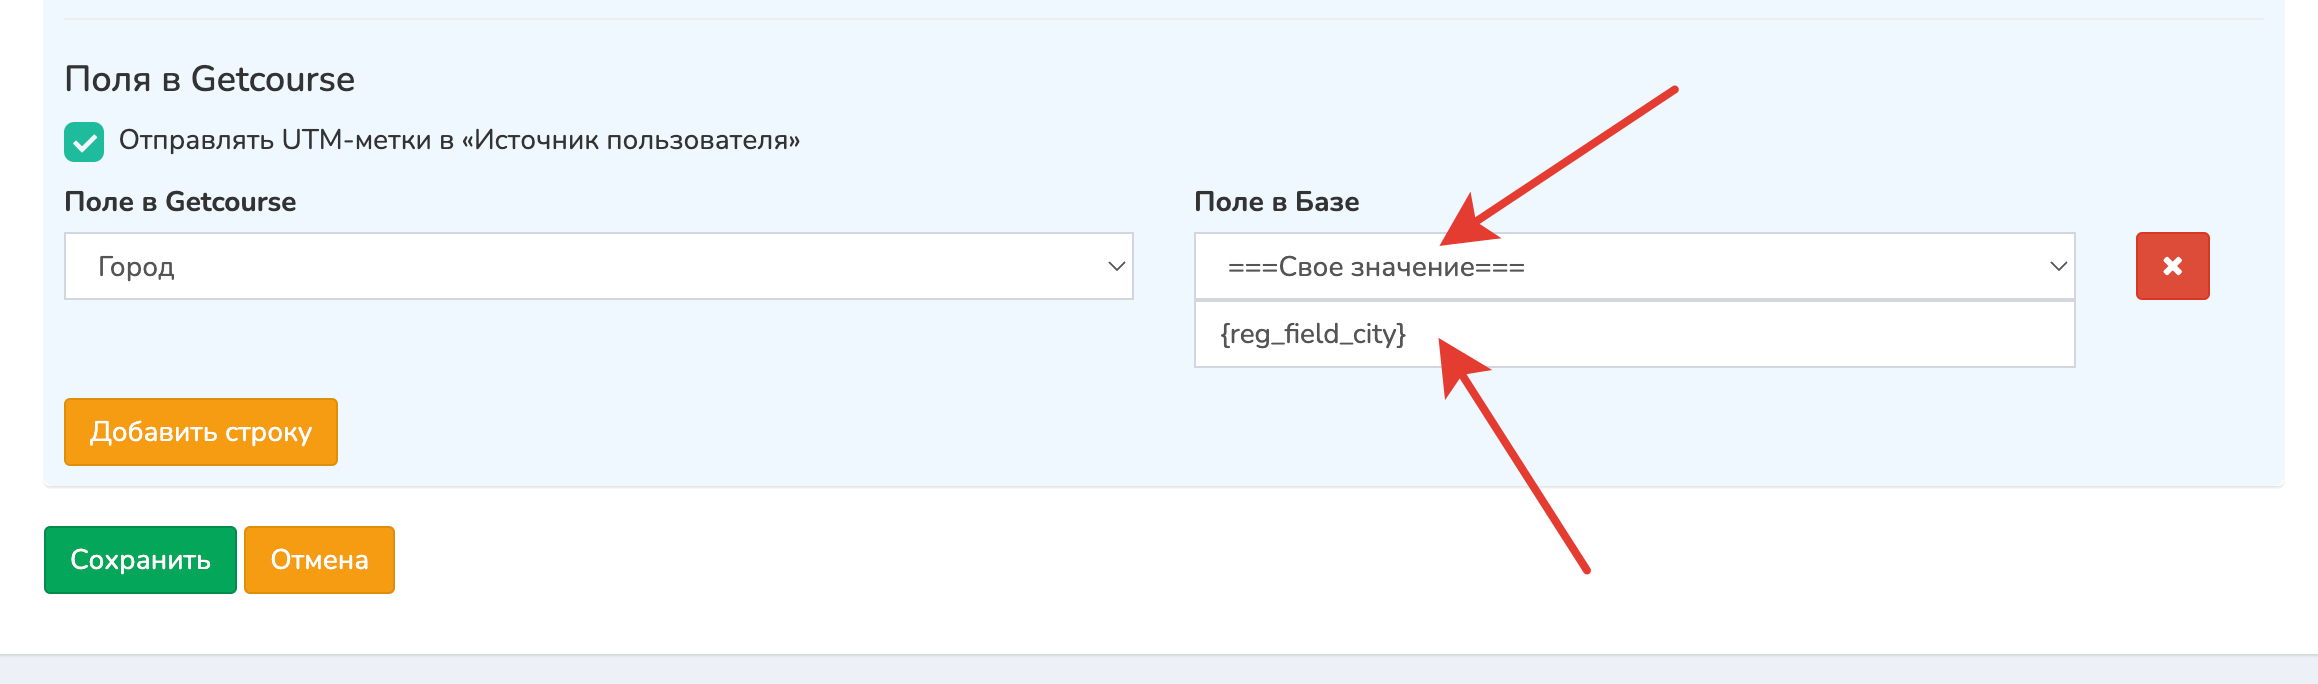The width and height of the screenshot is (2318, 684).
Task: Click the «Поле в Базе» column label
Action: pos(1276,202)
